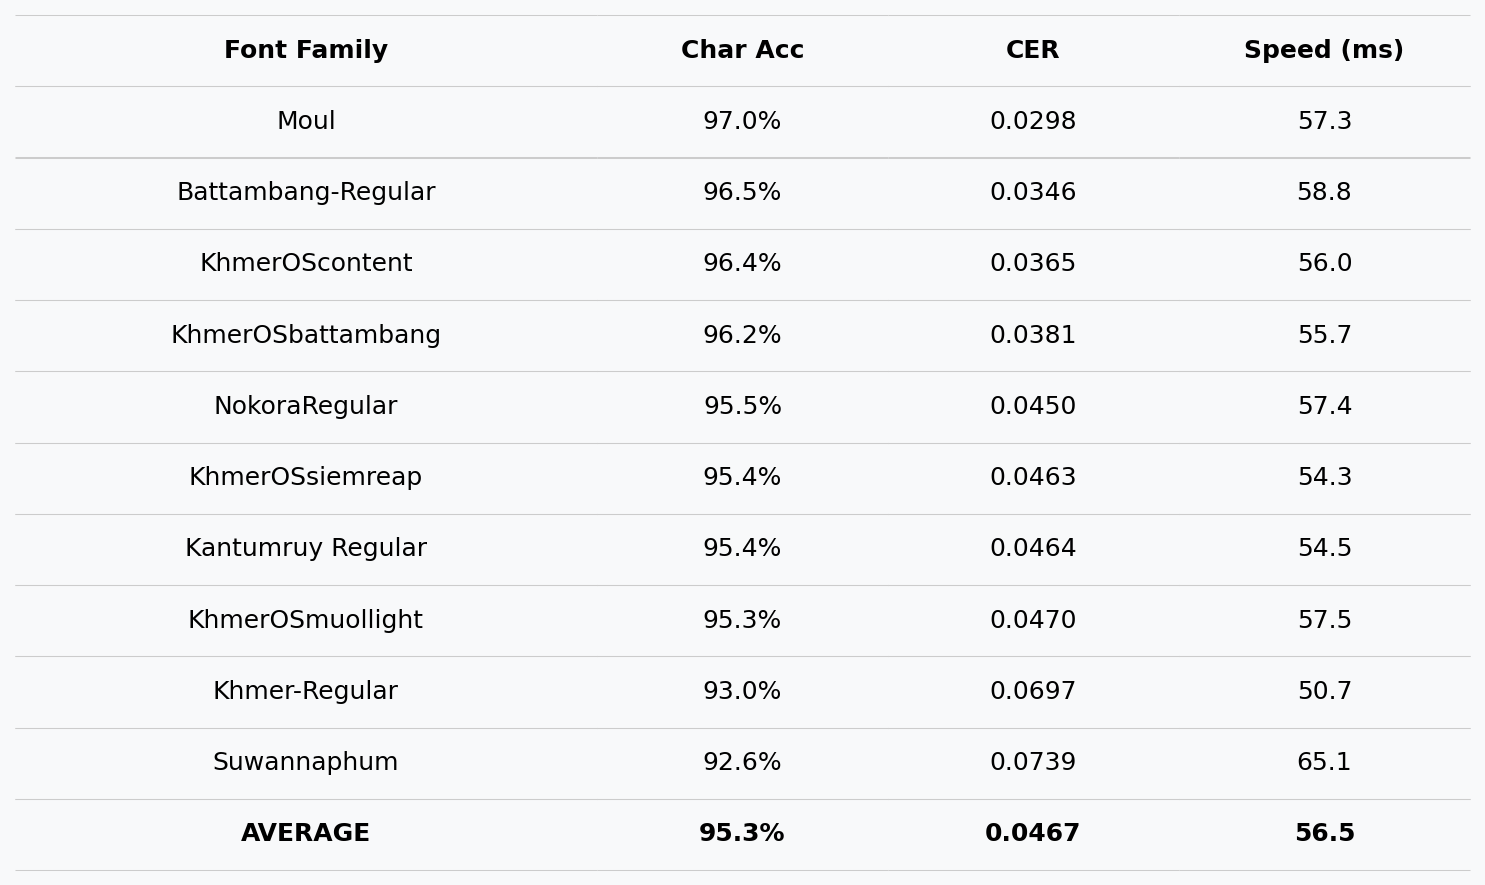Click the average speed value 56.5
Image resolution: width=1485 pixels, height=885 pixels.
[x=1324, y=834]
